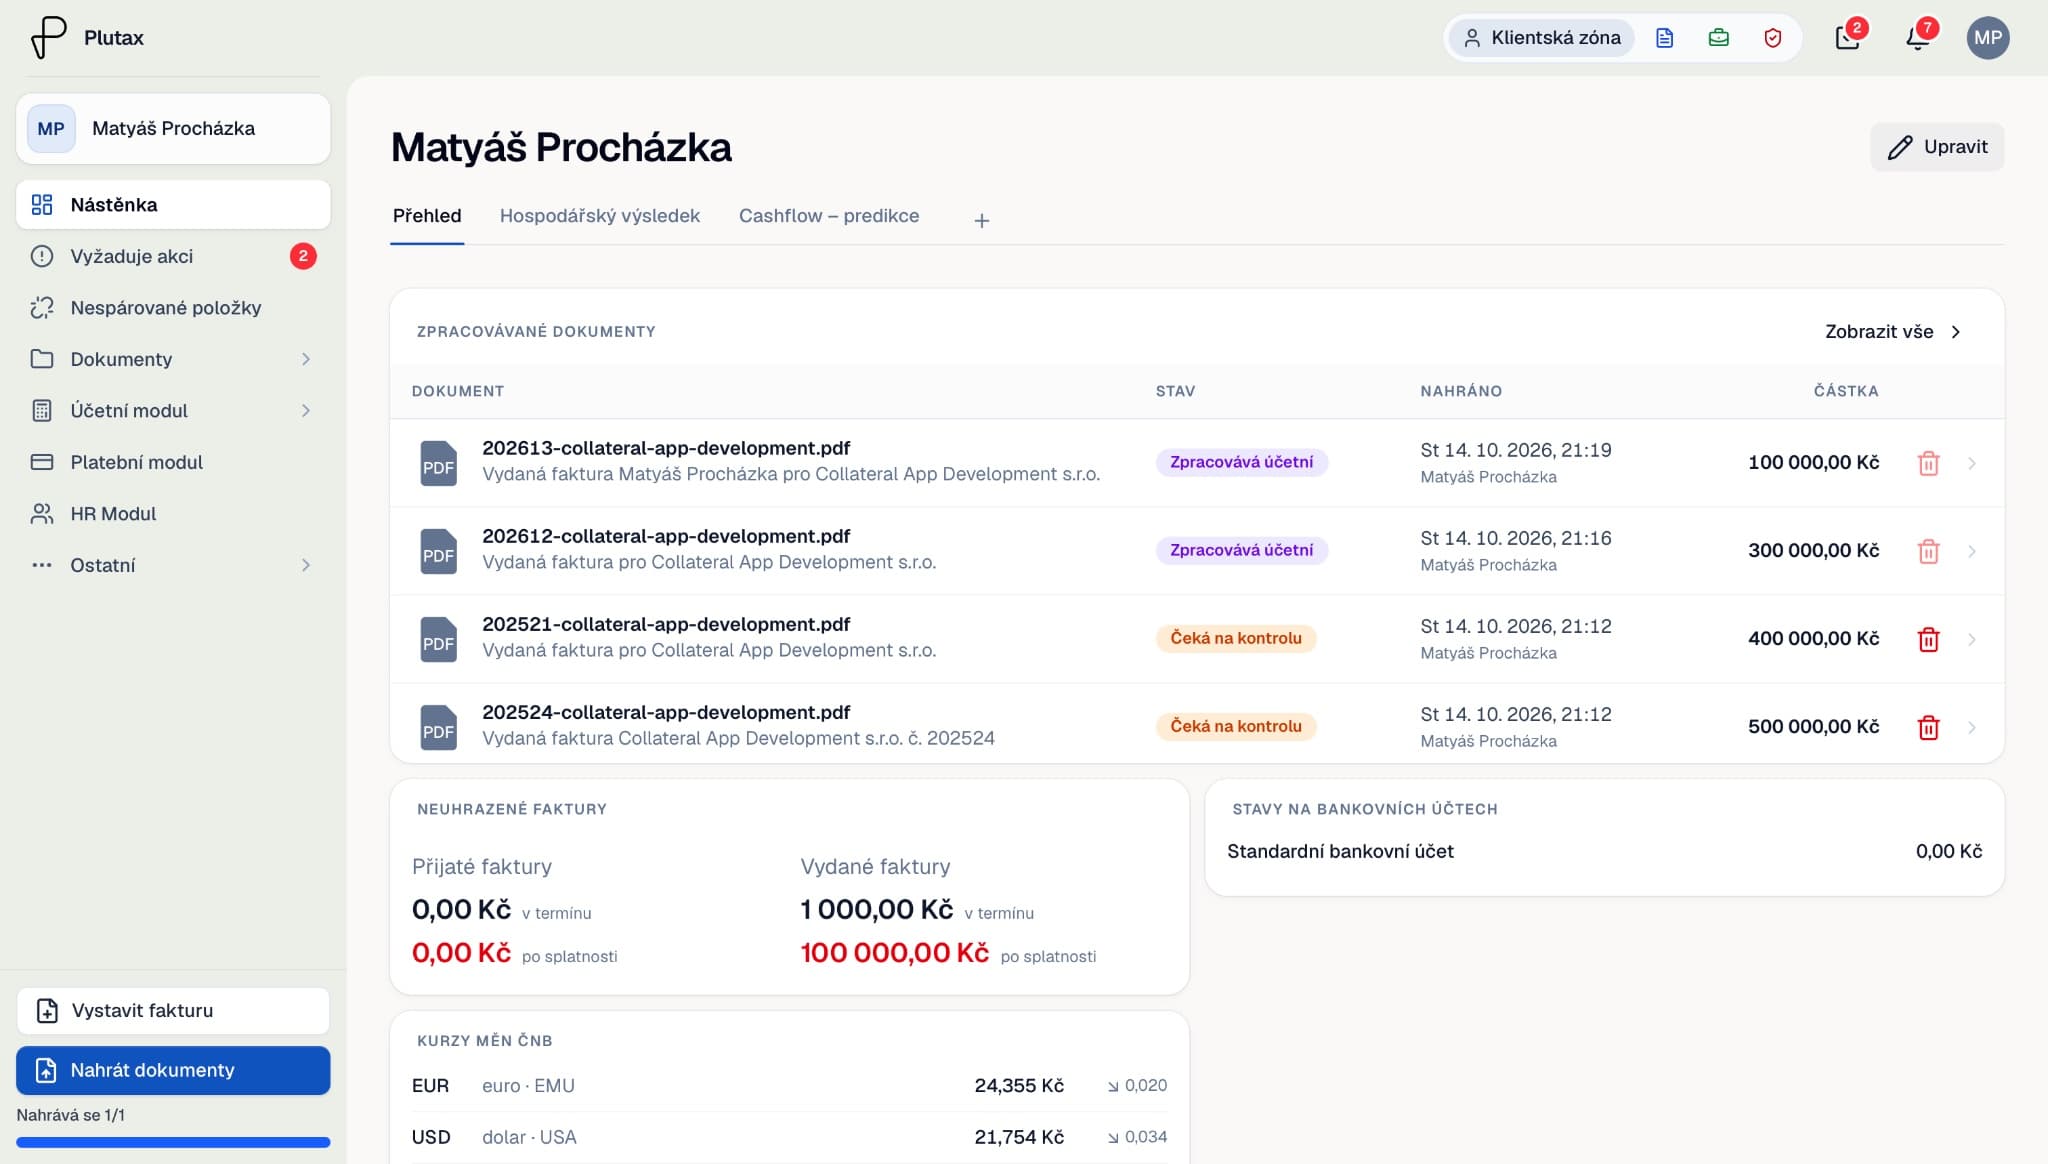Click the red shield icon in top bar

point(1772,38)
